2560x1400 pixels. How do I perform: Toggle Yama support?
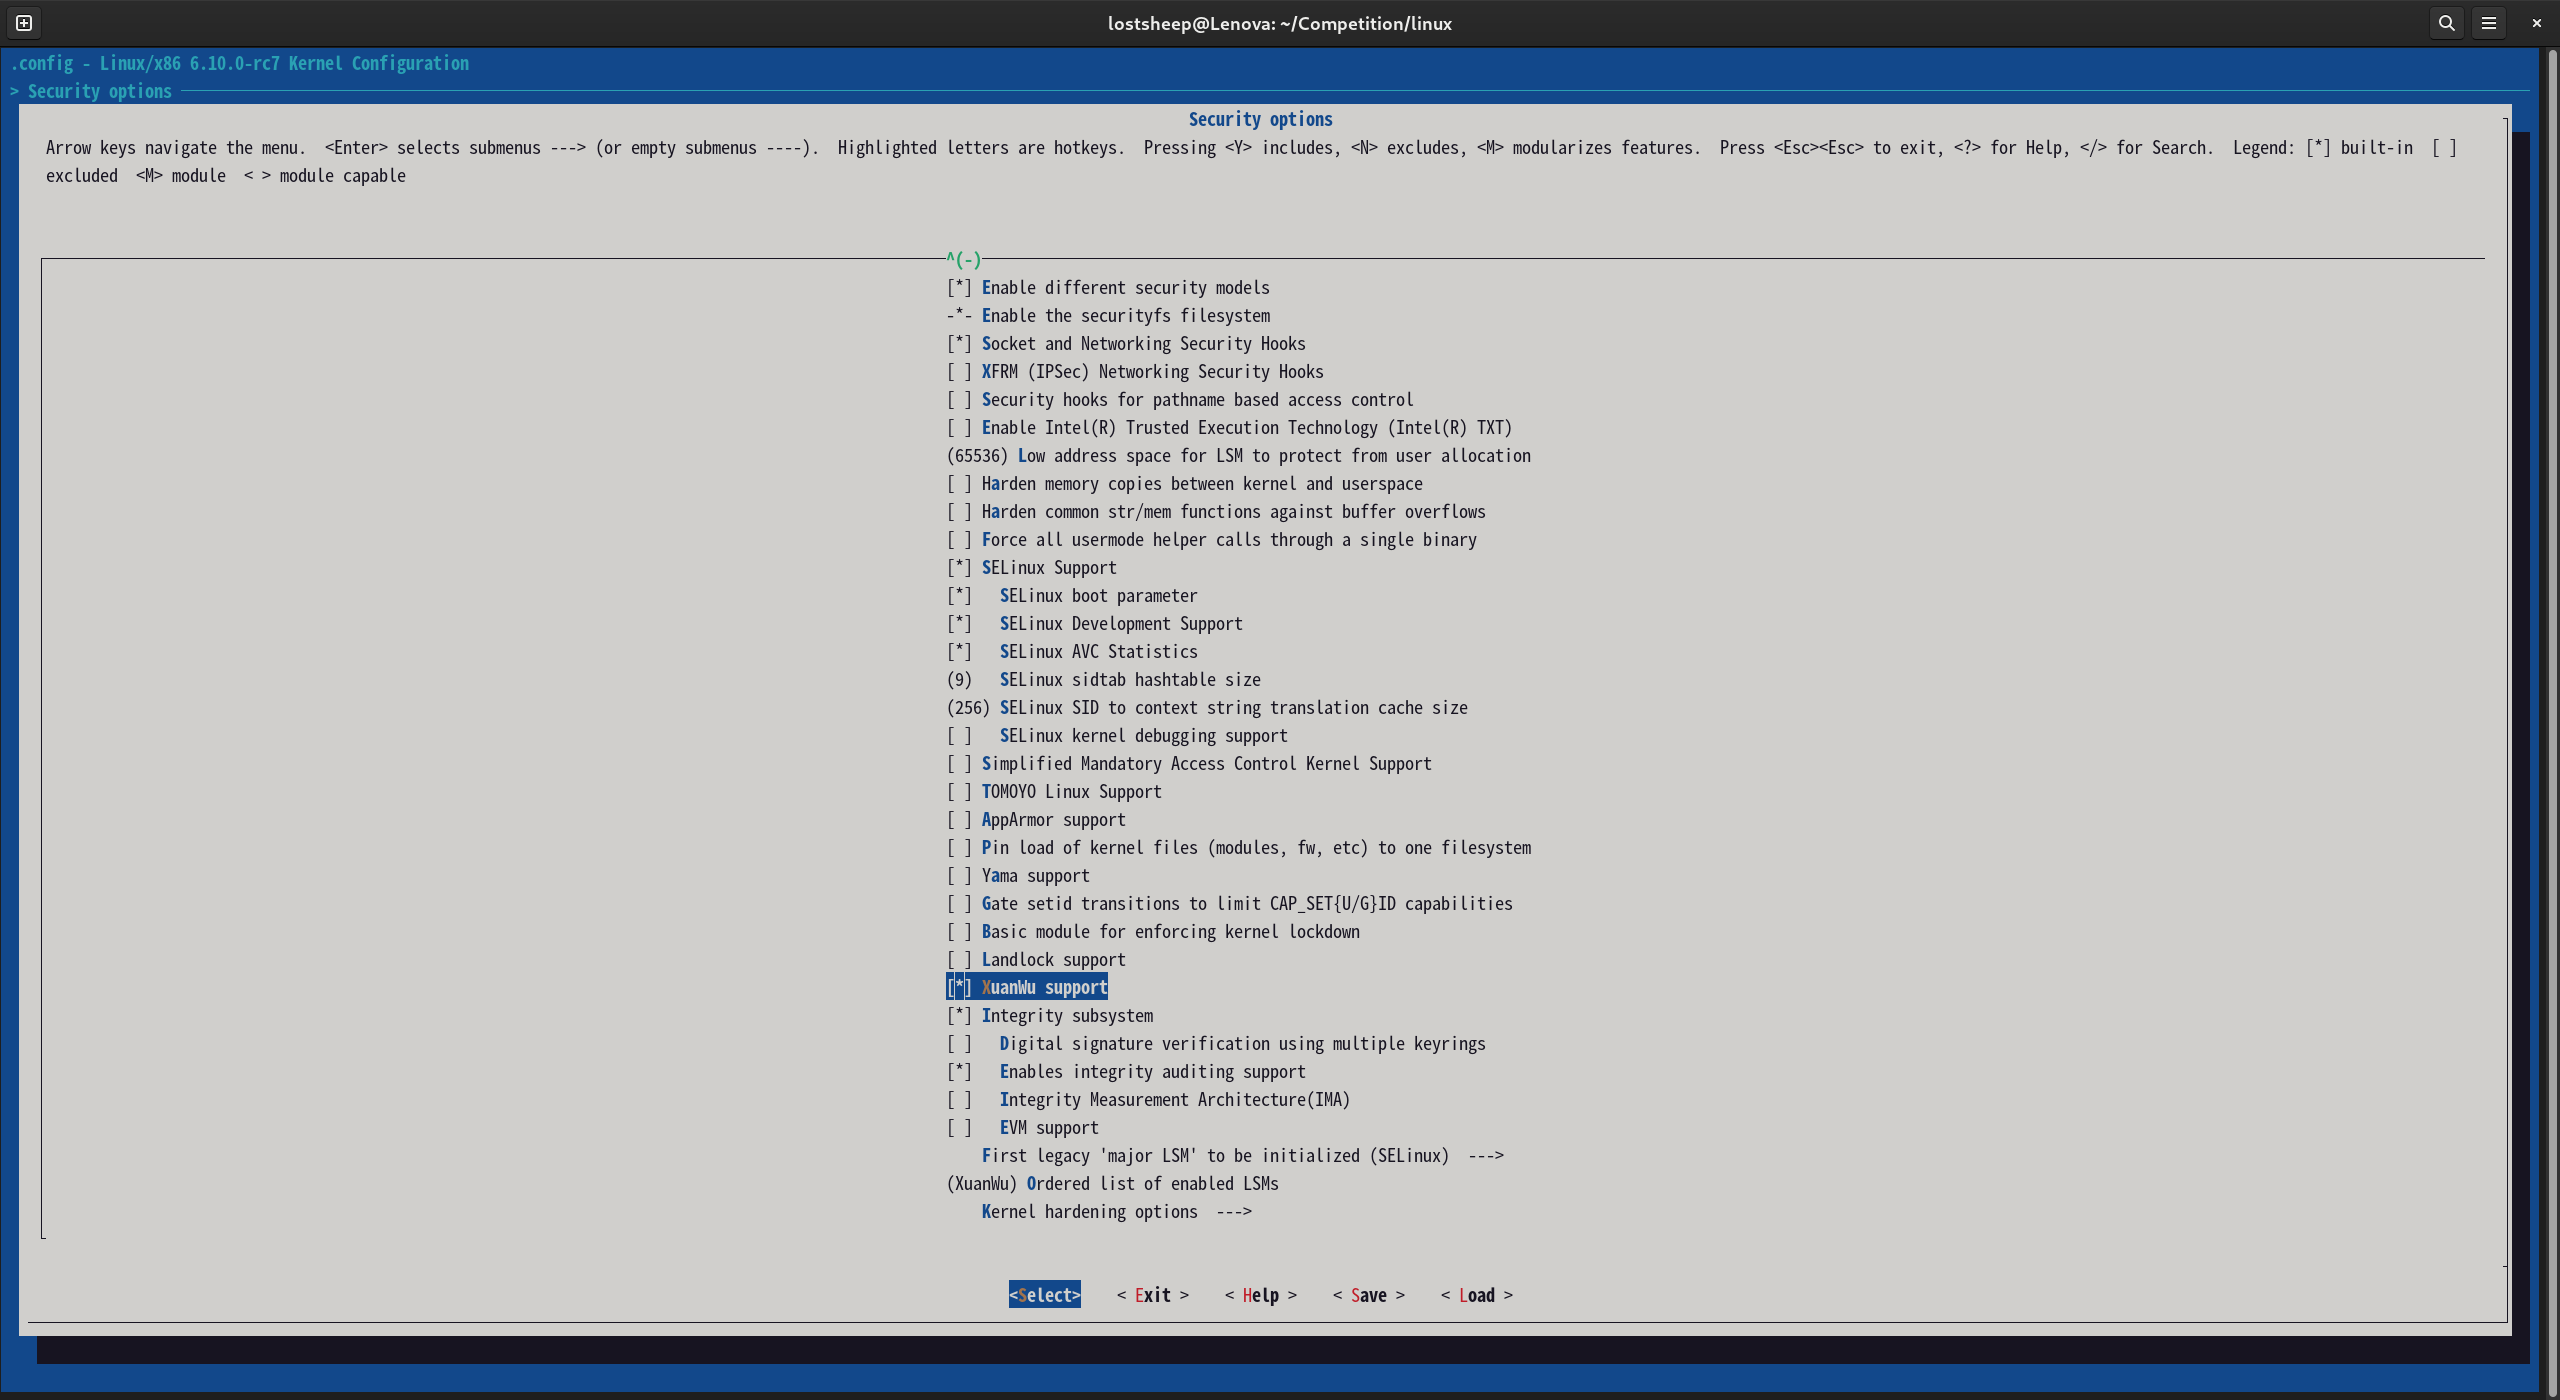[1018, 876]
